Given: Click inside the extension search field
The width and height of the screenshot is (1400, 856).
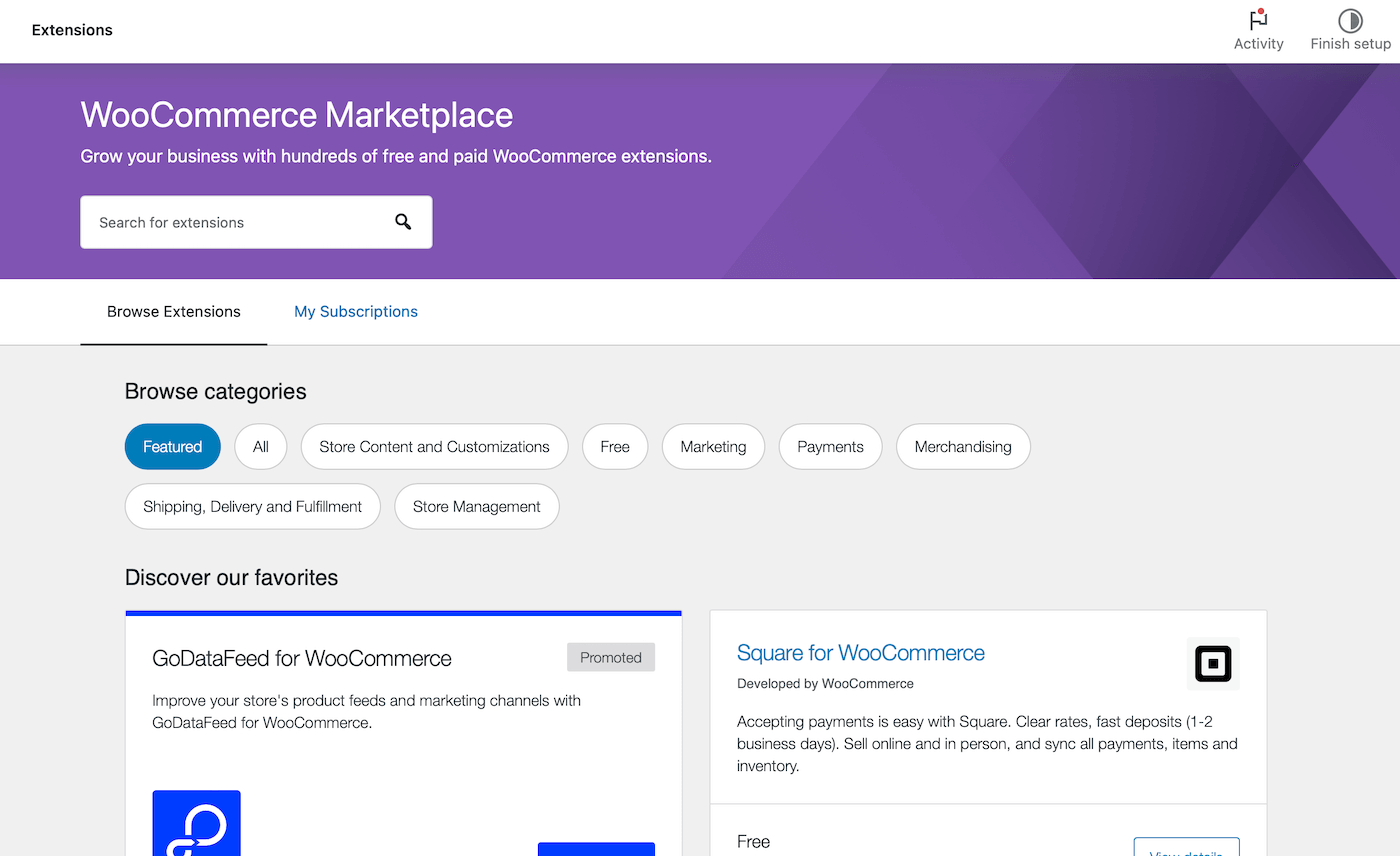Looking at the screenshot, I should (x=230, y=221).
